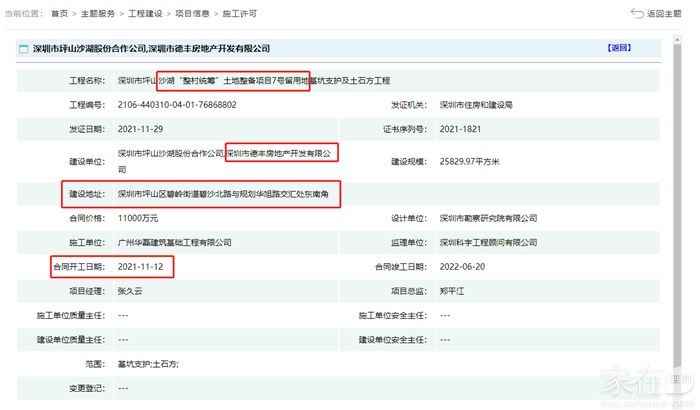Screen dimensions: 700x410
Task: Click the contract price 11000万元
Action: pyautogui.click(x=139, y=218)
